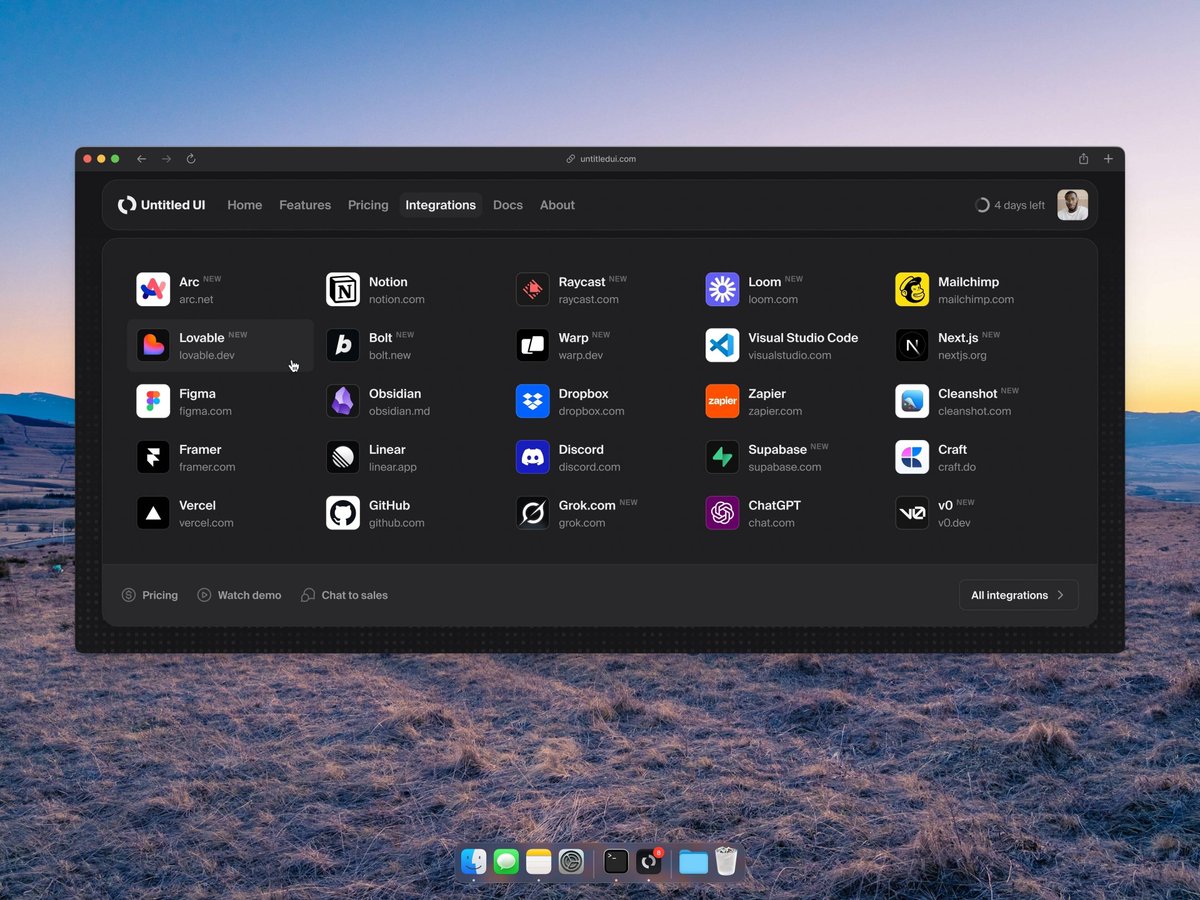Click the Lovable heart icon
Image resolution: width=1200 pixels, height=900 pixels.
(x=153, y=346)
